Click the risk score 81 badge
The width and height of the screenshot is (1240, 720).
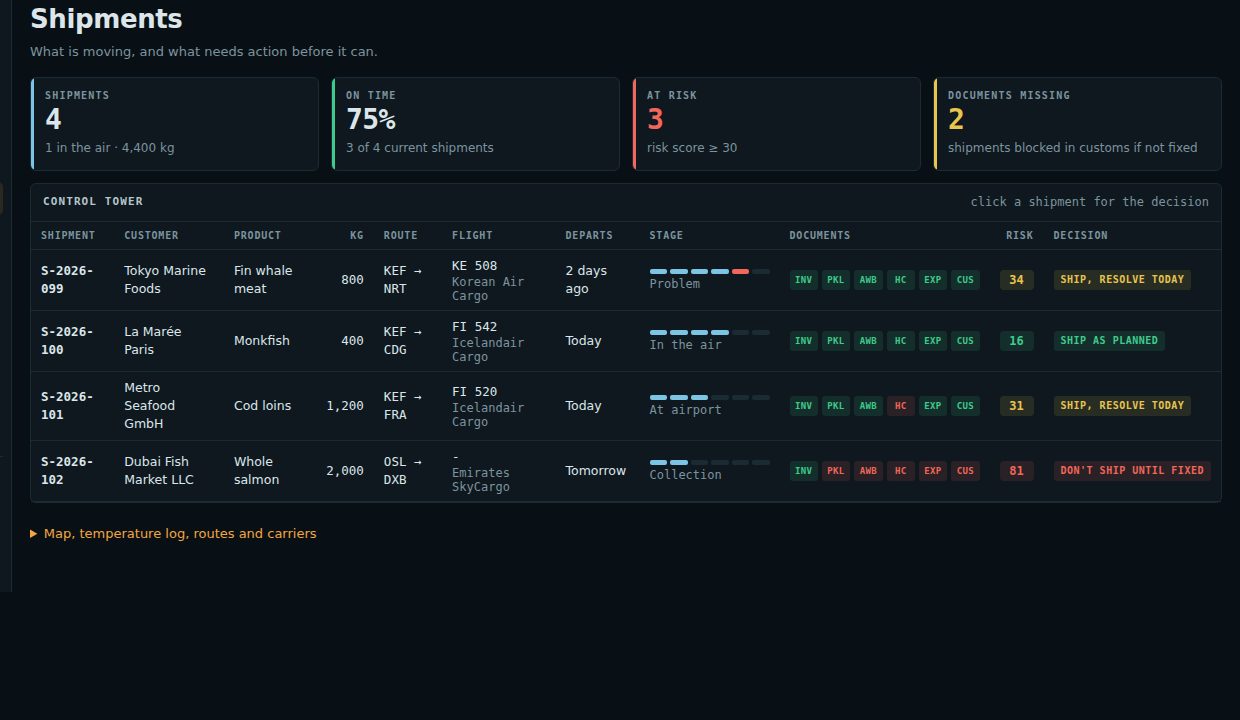(1016, 471)
